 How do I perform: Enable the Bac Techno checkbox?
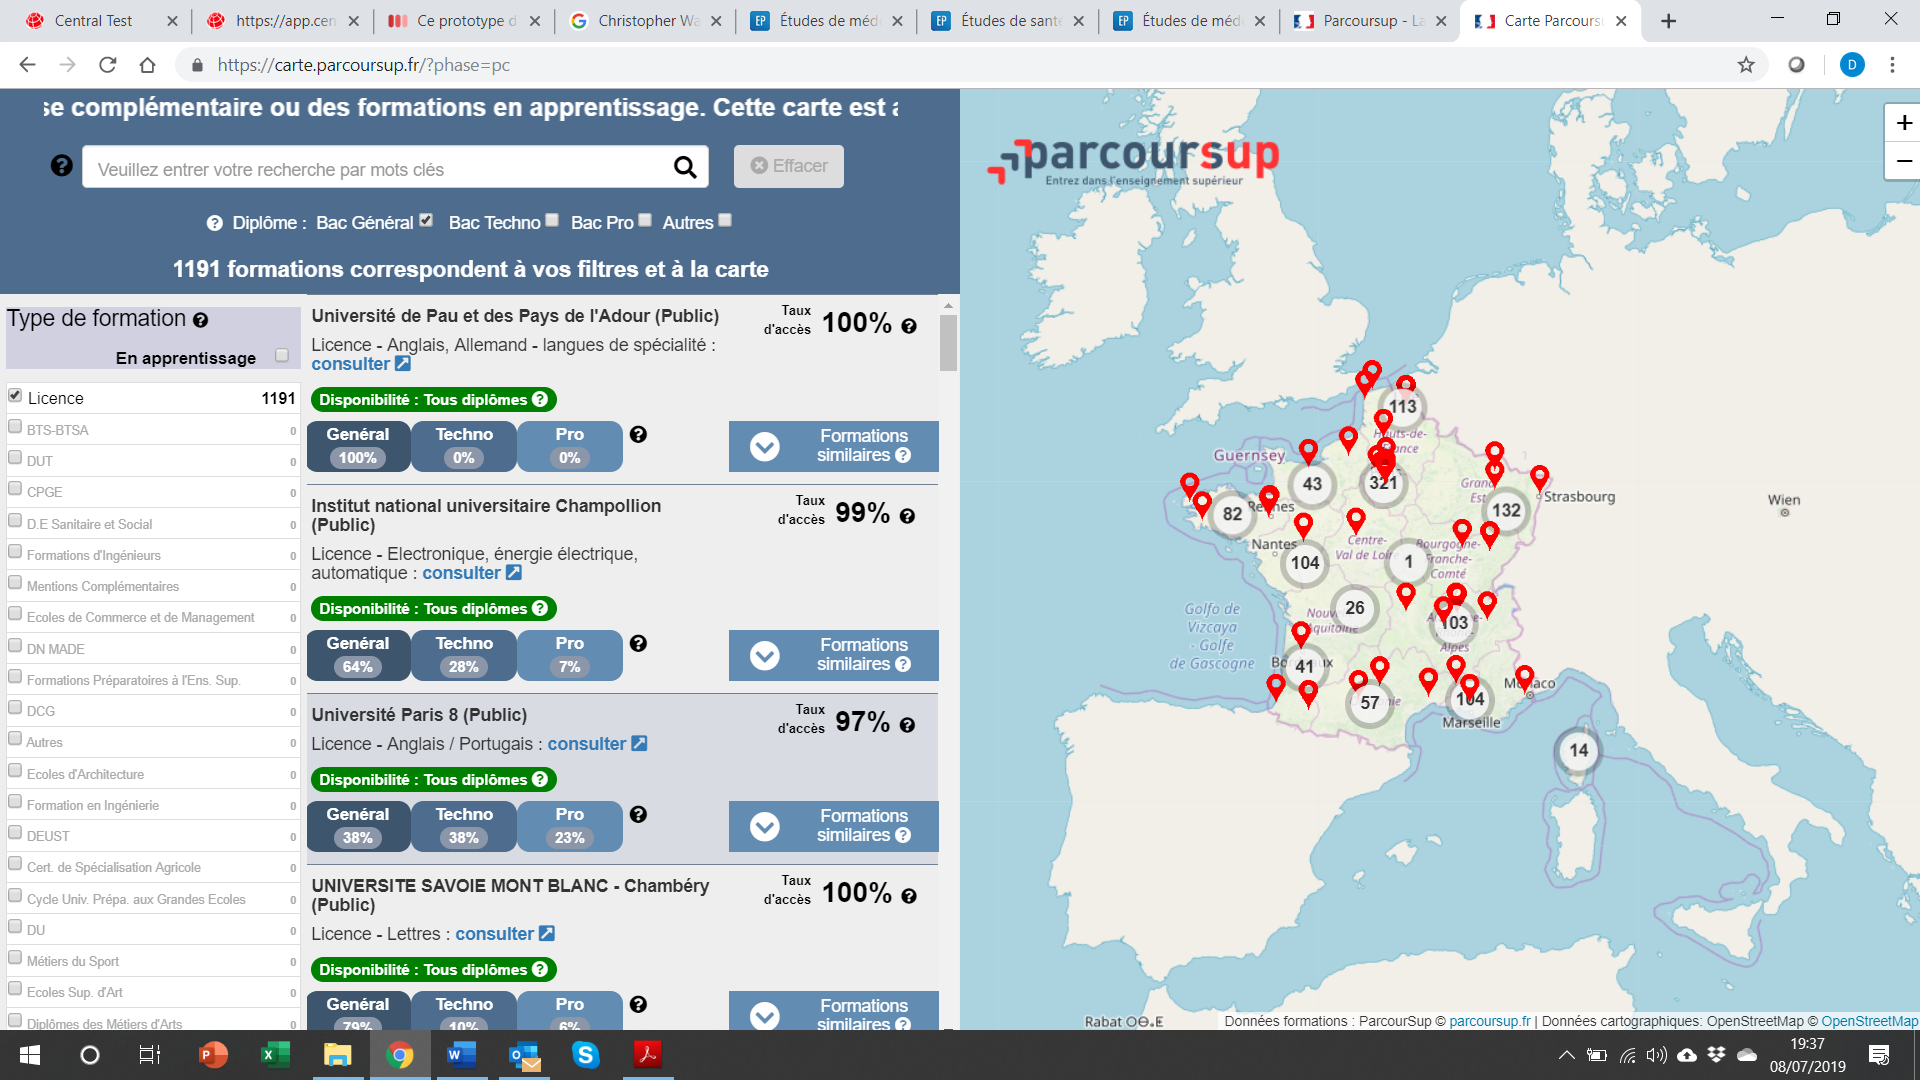552,221
